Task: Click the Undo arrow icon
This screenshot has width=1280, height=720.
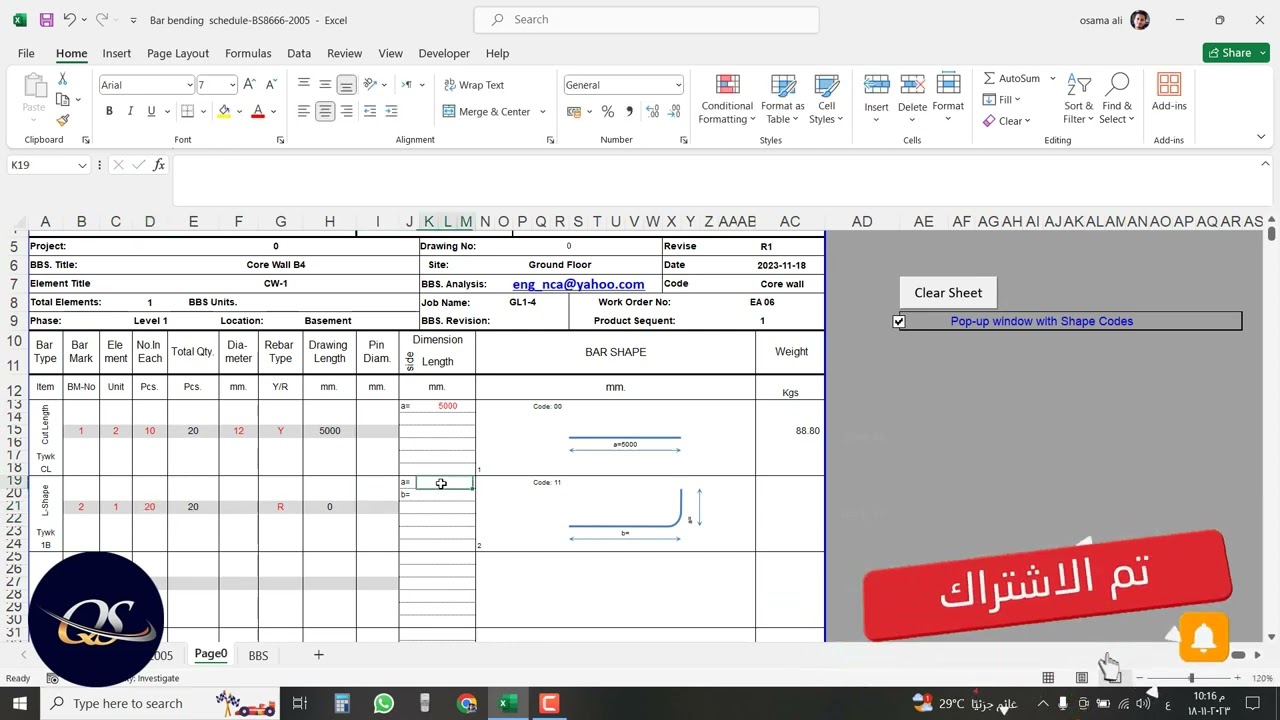Action: (69, 20)
